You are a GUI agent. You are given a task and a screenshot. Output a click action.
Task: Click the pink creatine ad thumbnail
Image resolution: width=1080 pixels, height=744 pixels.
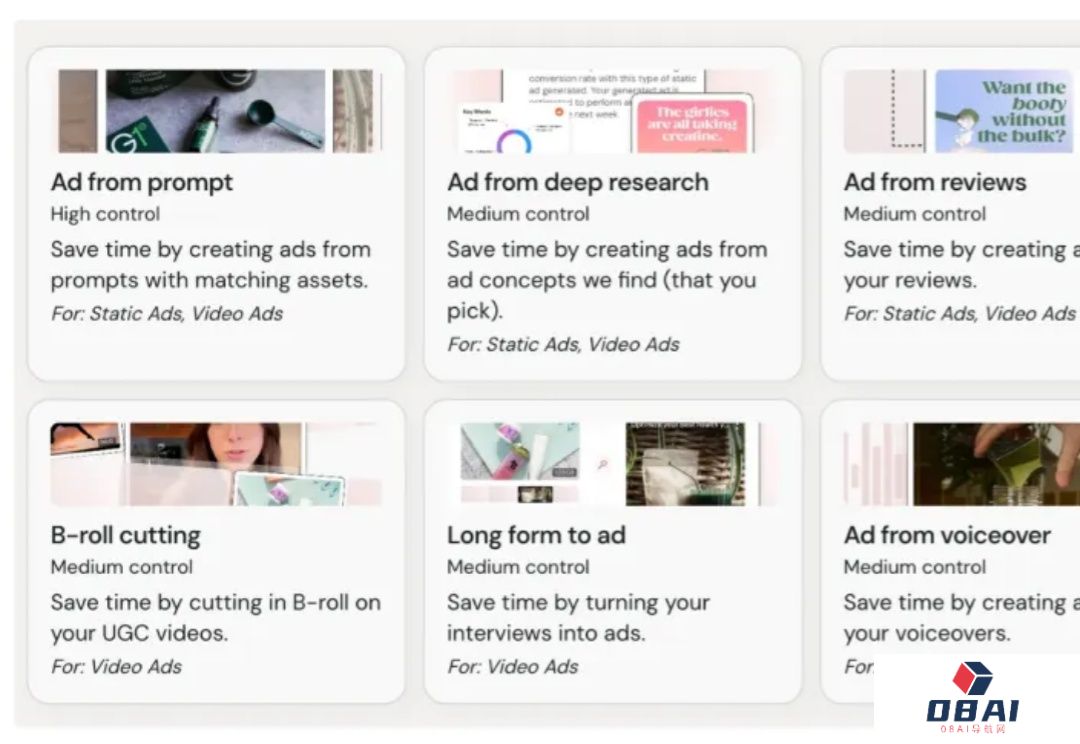point(692,125)
